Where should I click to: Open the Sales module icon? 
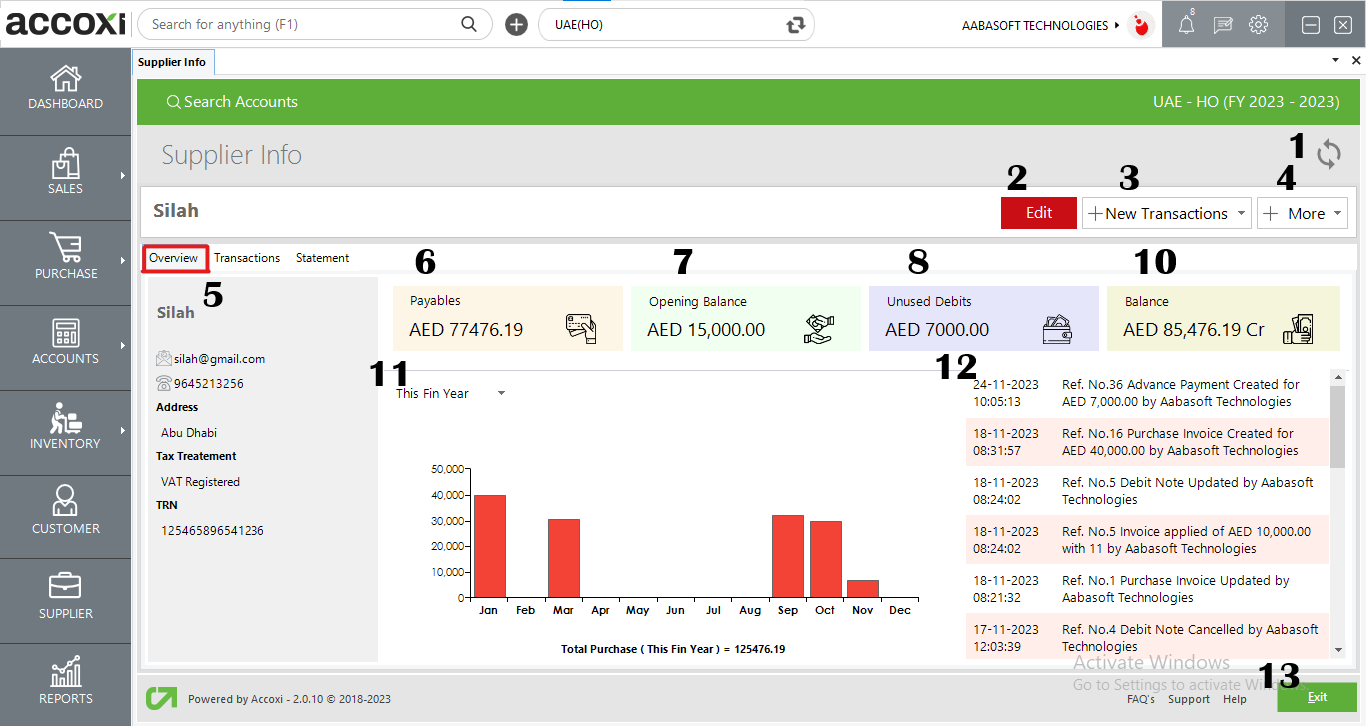65,165
